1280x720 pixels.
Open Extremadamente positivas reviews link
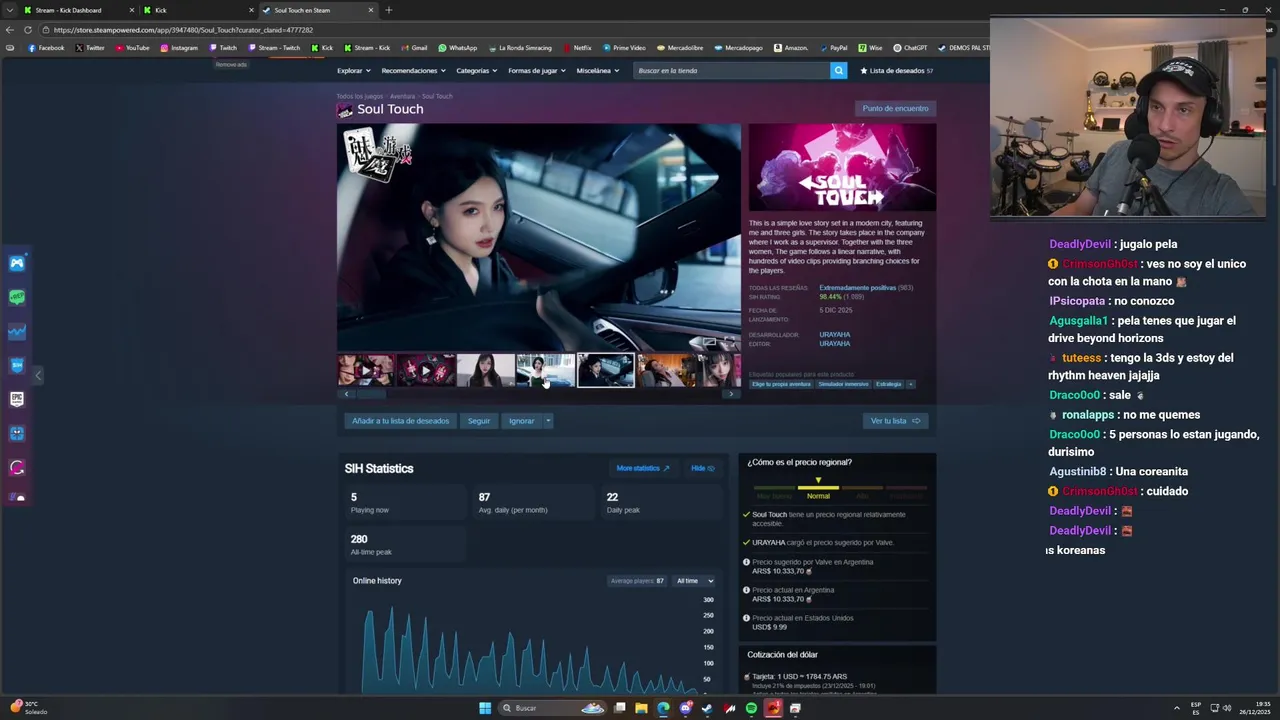pos(857,288)
